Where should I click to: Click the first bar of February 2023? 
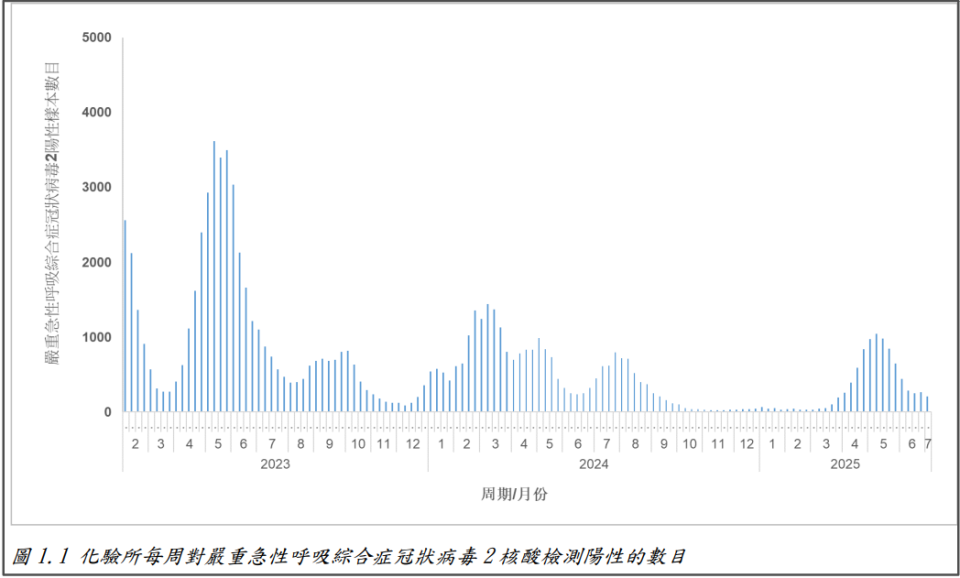click(125, 316)
